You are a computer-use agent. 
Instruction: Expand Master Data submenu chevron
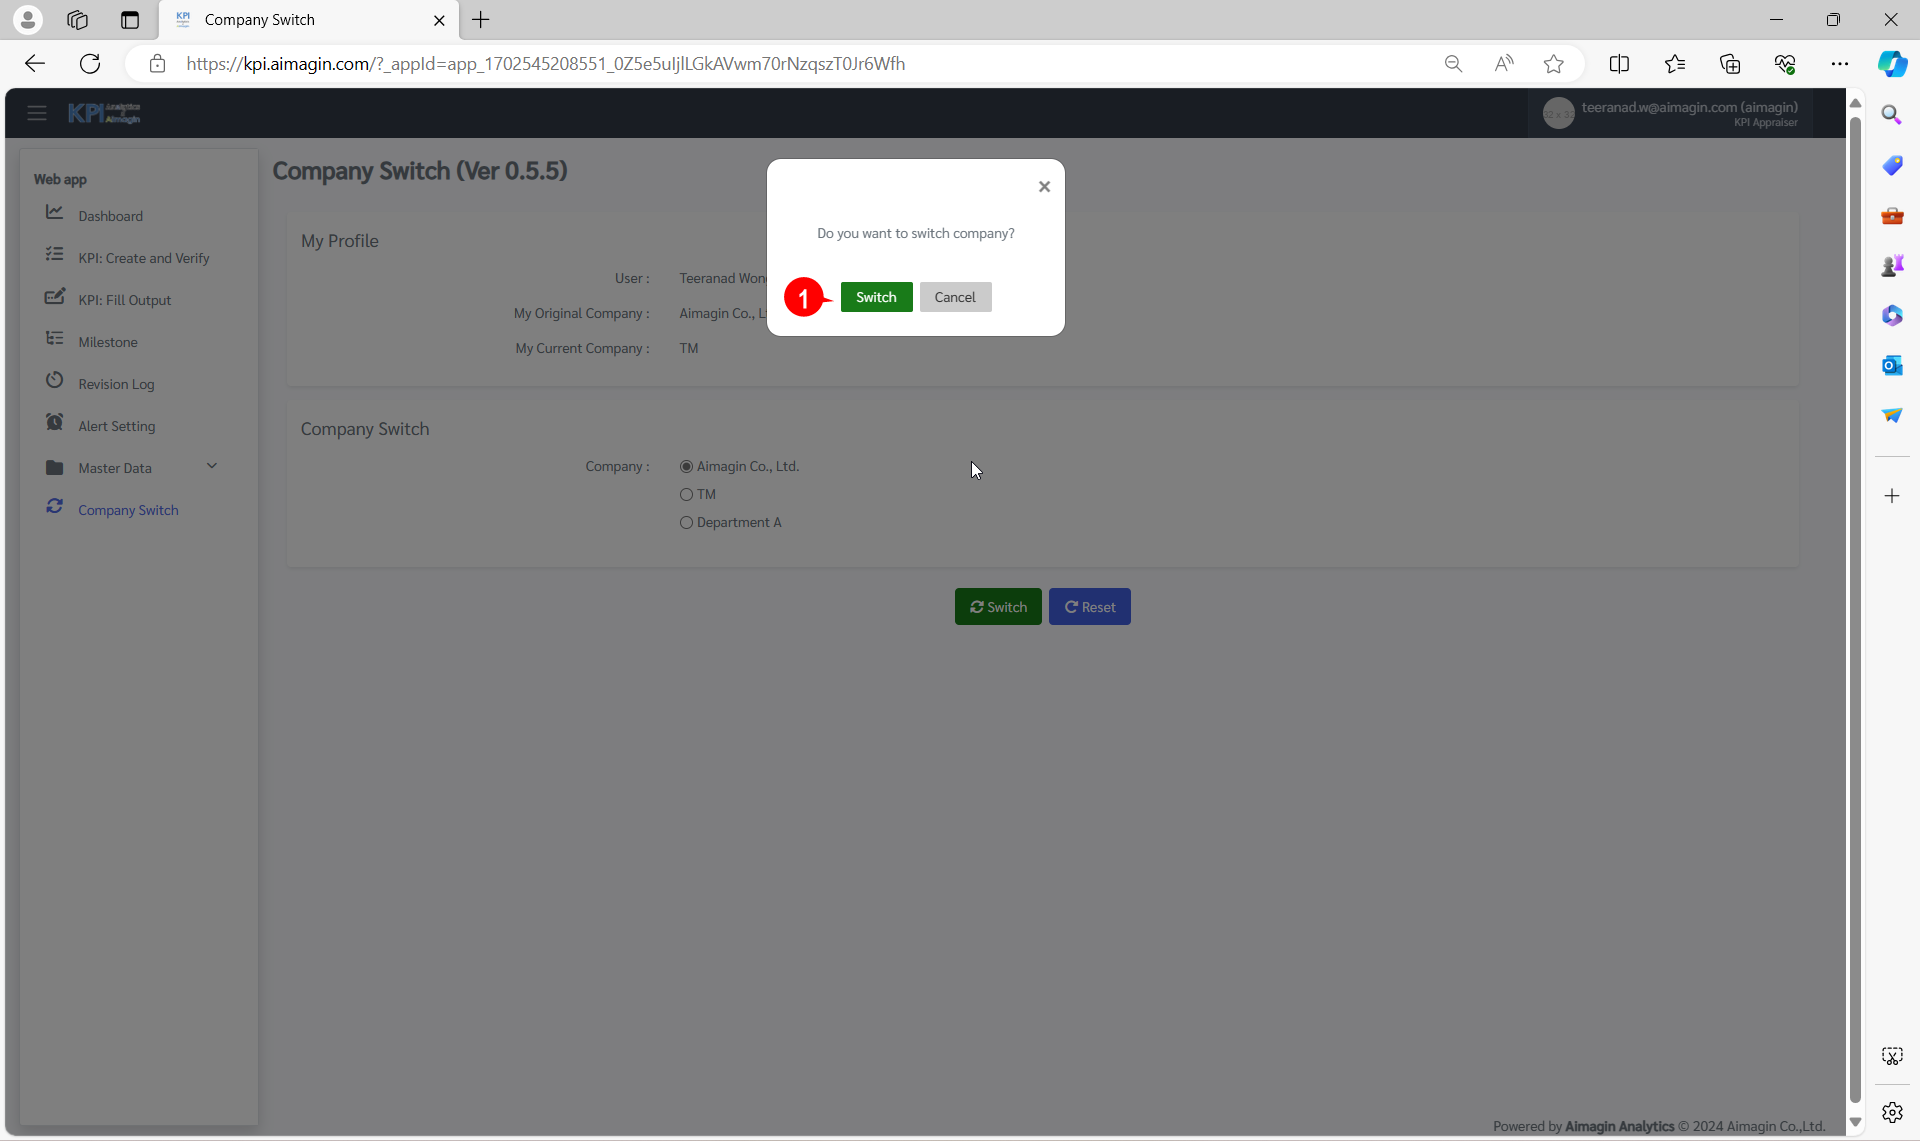[x=212, y=466]
